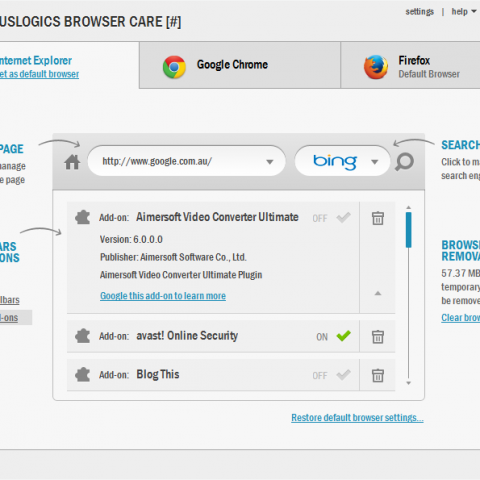This screenshot has height=480, width=480.
Task: Delete the Aimersoft Video Converter Ultimate add-on
Action: tap(378, 218)
